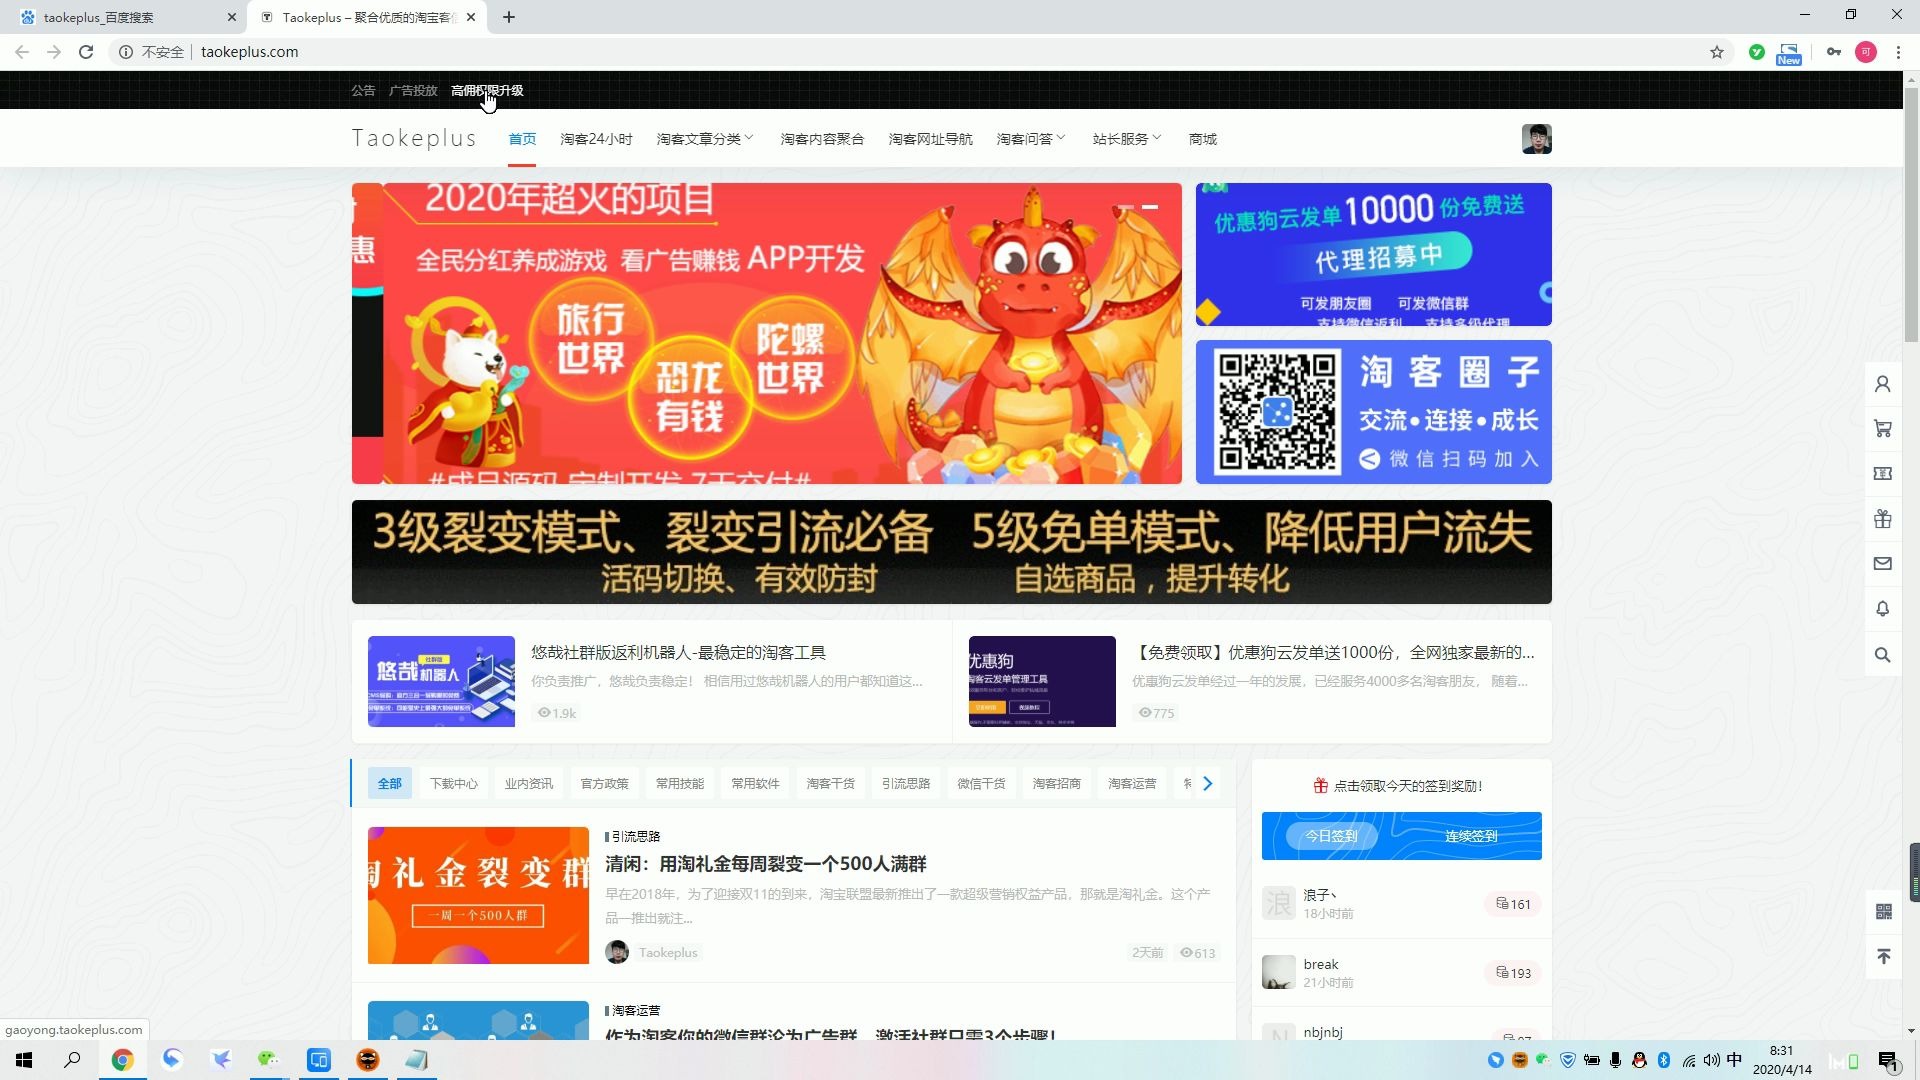Image resolution: width=1920 pixels, height=1080 pixels.
Task: Open the user profile sidebar icon
Action: [1882, 384]
